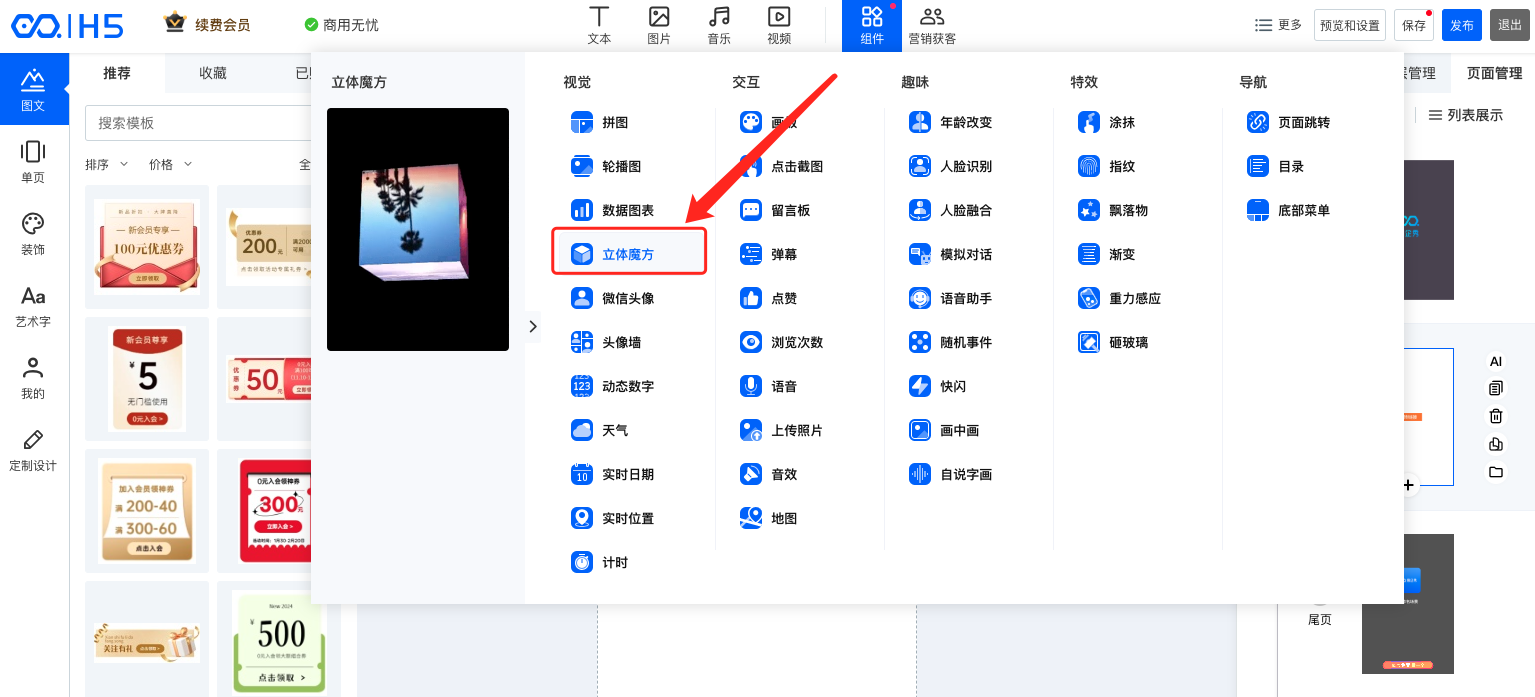
Task: Open the 页面管理 tab
Action: click(1494, 73)
